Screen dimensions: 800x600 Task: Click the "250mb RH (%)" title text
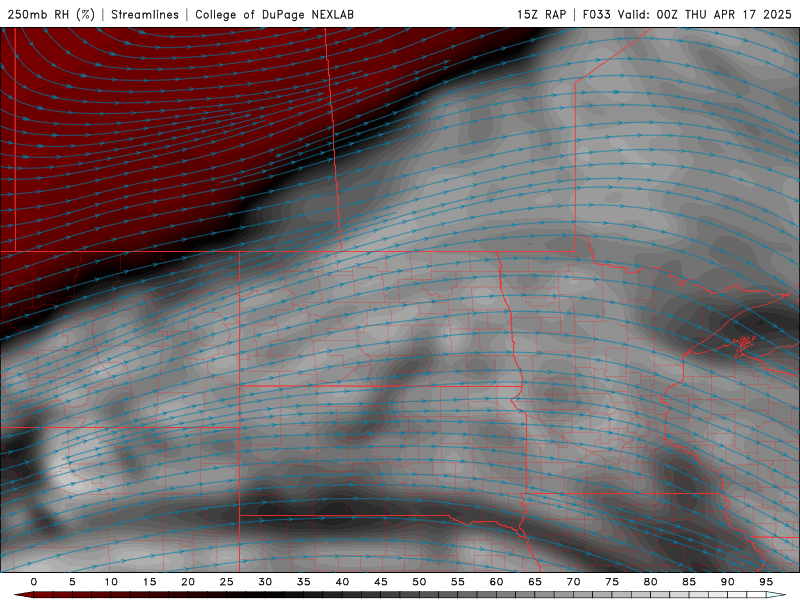pyautogui.click(x=51, y=14)
